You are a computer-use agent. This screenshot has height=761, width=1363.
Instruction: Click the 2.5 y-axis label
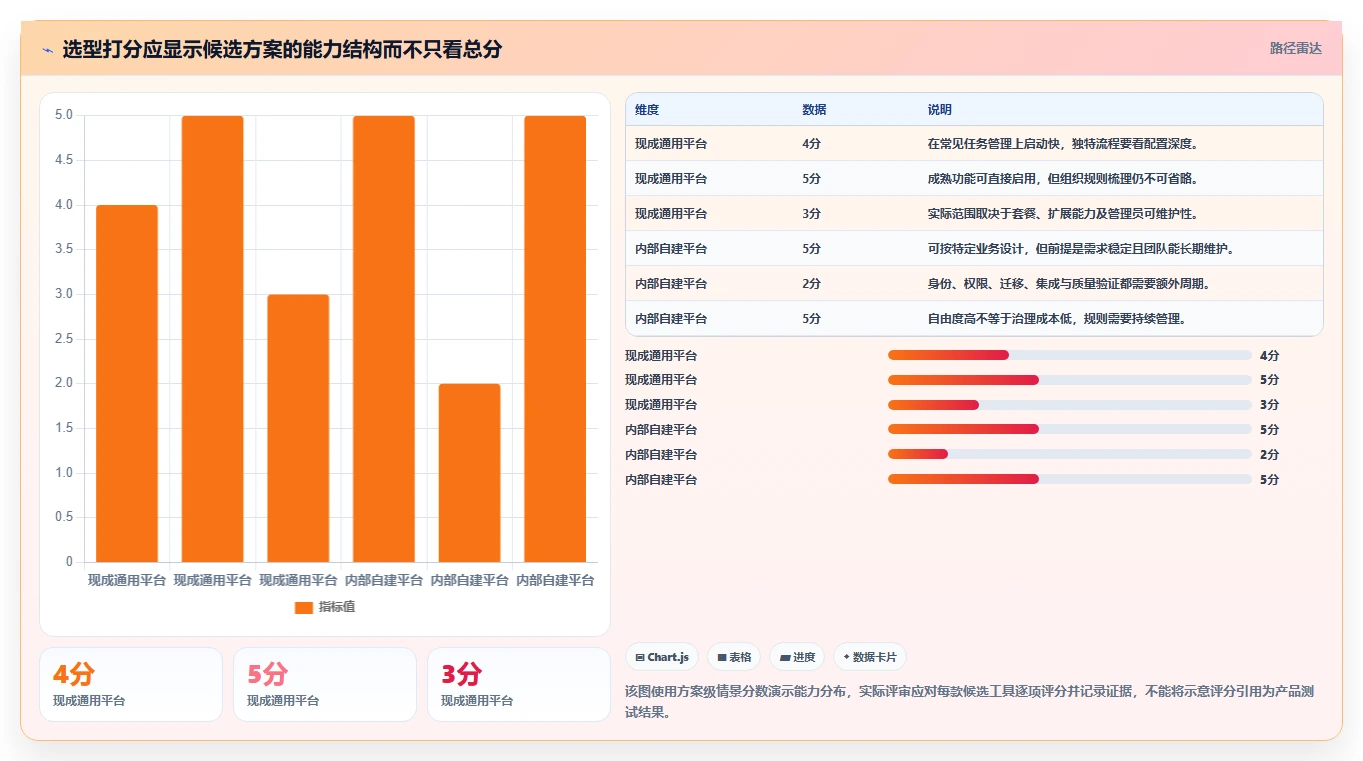[63, 339]
